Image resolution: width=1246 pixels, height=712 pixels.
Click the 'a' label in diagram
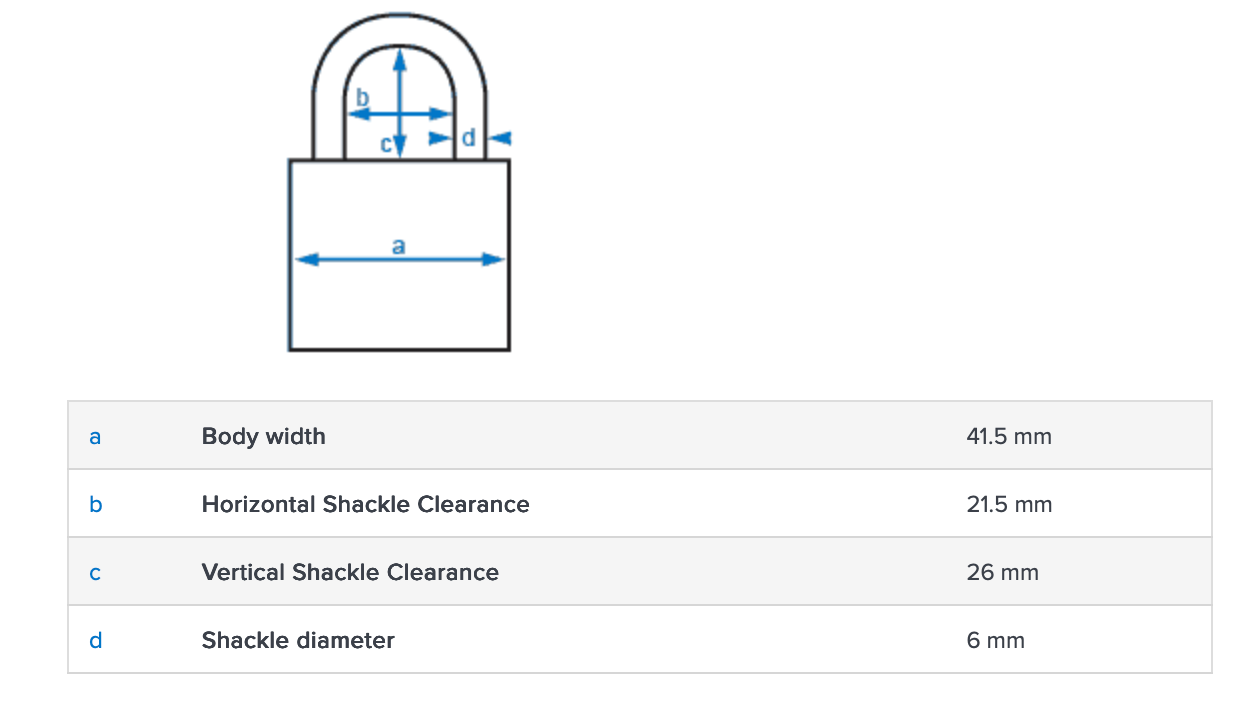(398, 245)
